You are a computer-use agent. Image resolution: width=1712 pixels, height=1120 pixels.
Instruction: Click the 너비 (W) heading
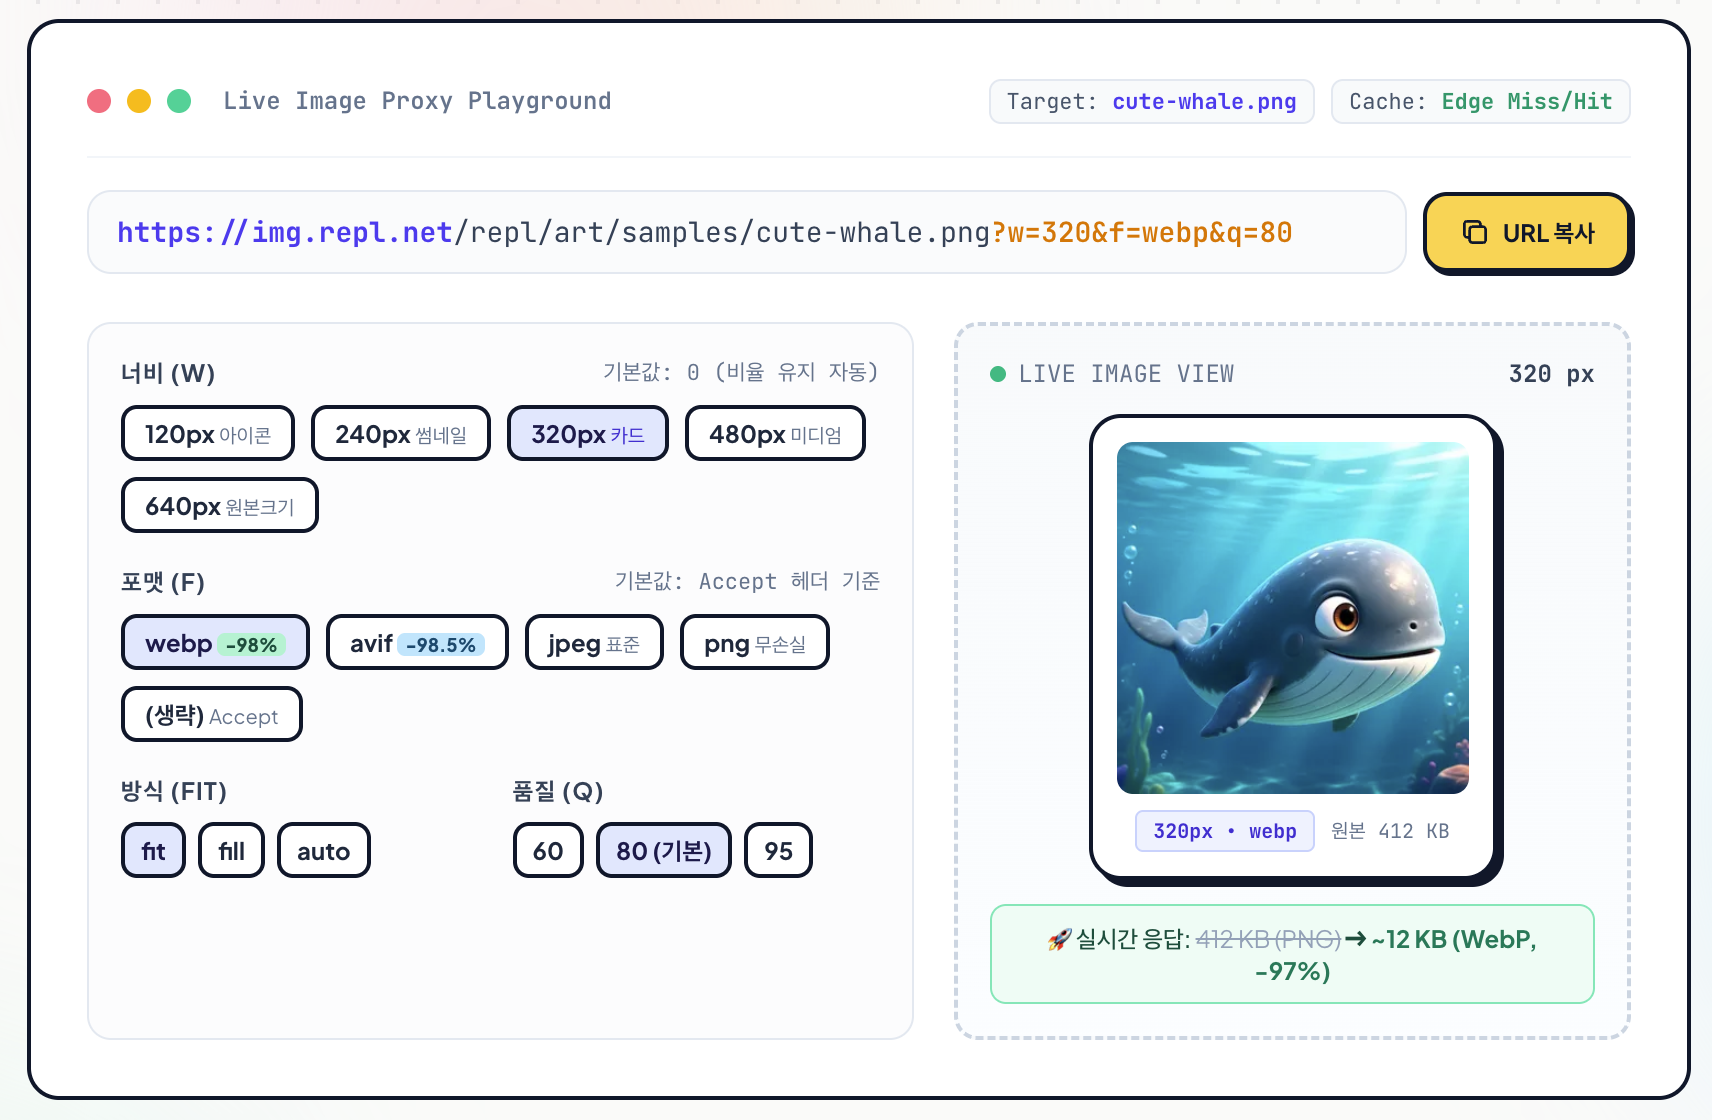coord(168,373)
